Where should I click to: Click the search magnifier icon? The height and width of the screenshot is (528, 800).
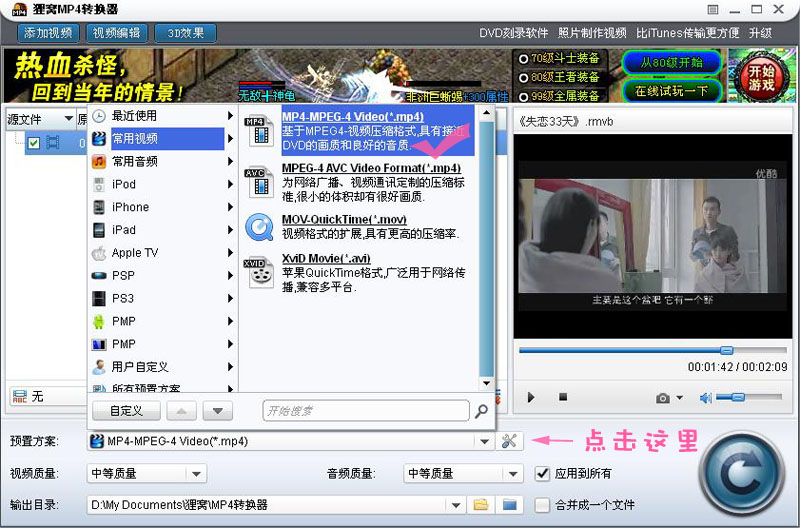pos(481,411)
